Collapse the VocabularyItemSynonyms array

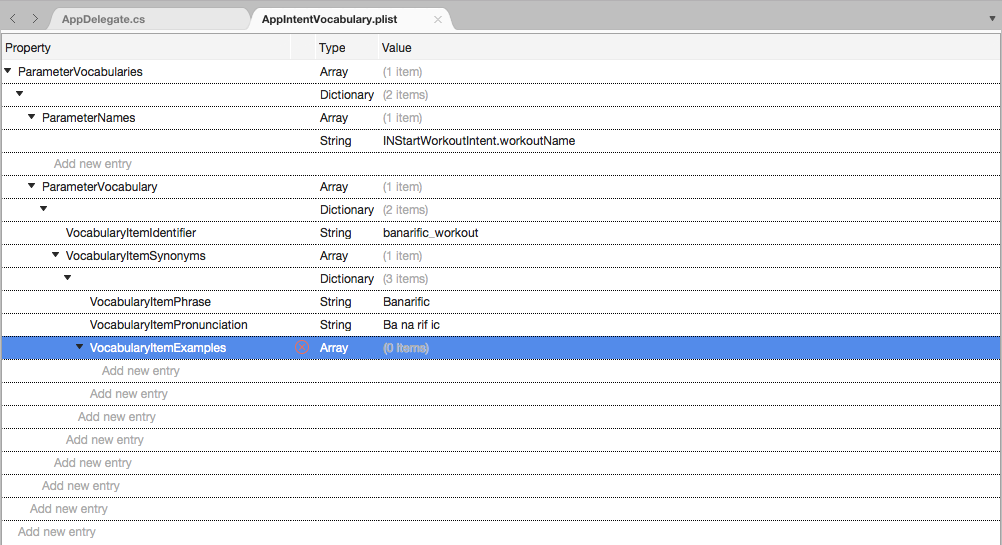pos(56,255)
